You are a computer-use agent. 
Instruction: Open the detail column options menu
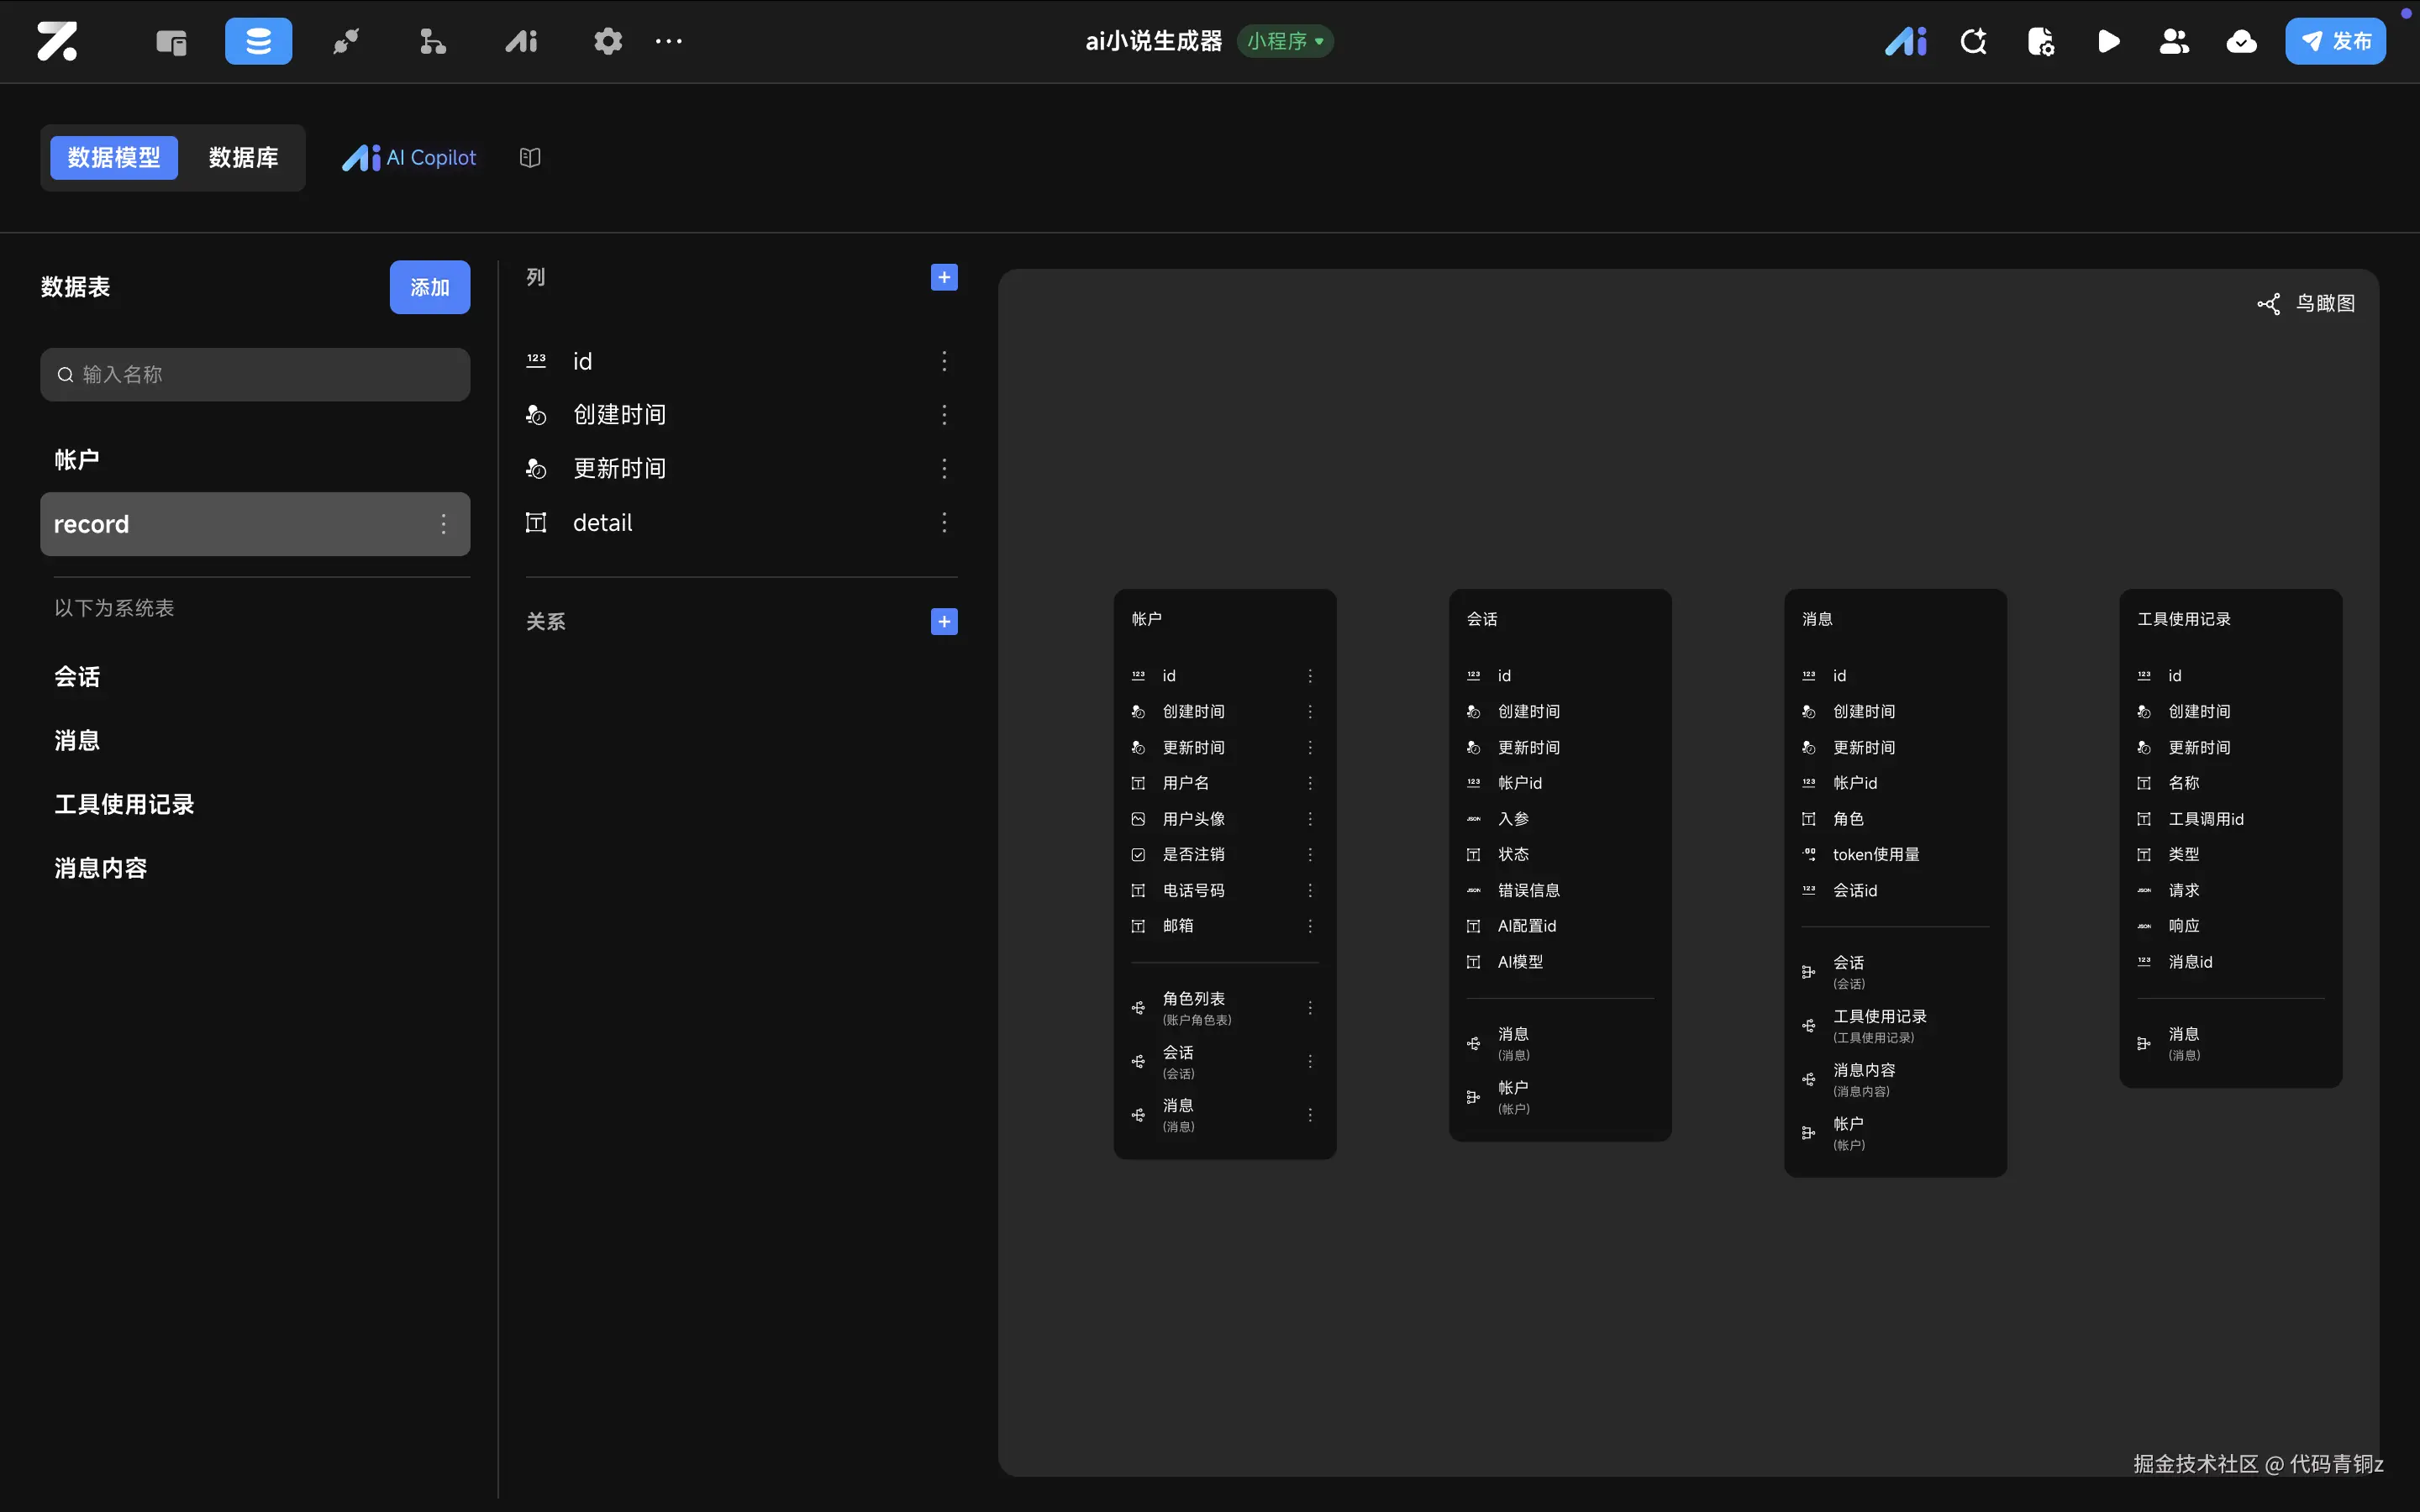[x=943, y=522]
